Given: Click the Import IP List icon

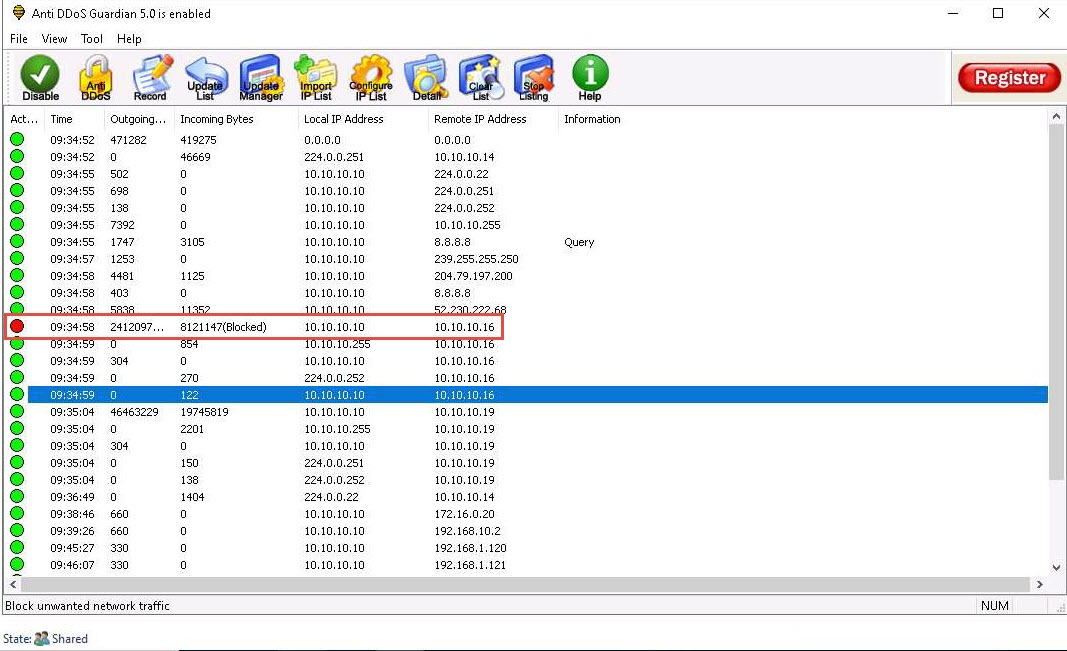Looking at the screenshot, I should [316, 78].
